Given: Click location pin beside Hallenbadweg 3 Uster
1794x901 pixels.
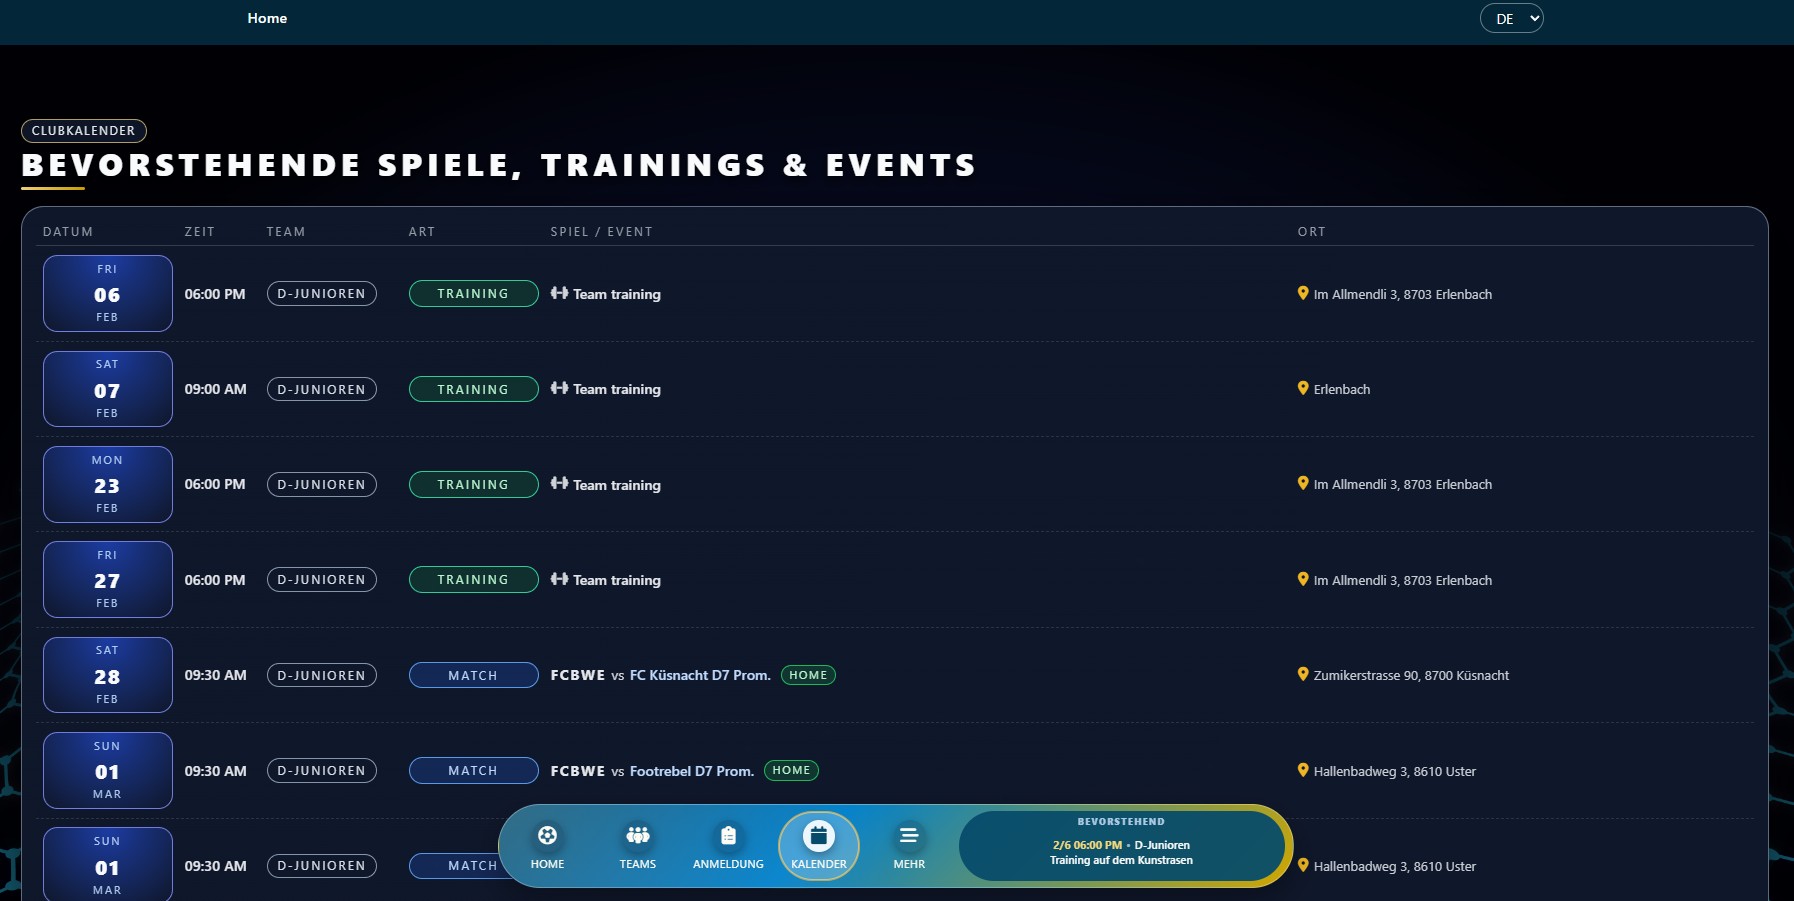Looking at the screenshot, I should [1302, 770].
